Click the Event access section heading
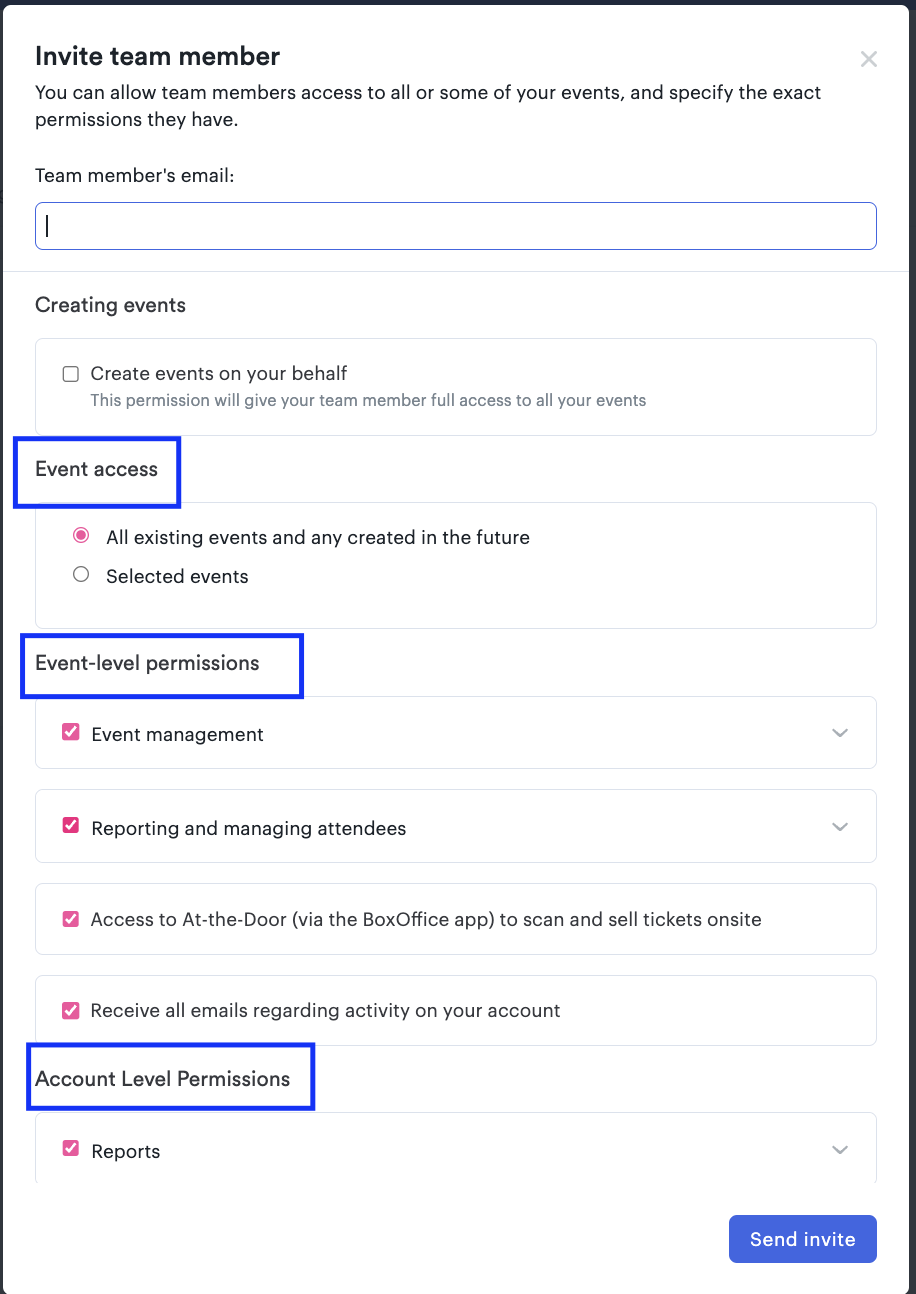Screen dimensions: 916x1294 click(96, 470)
